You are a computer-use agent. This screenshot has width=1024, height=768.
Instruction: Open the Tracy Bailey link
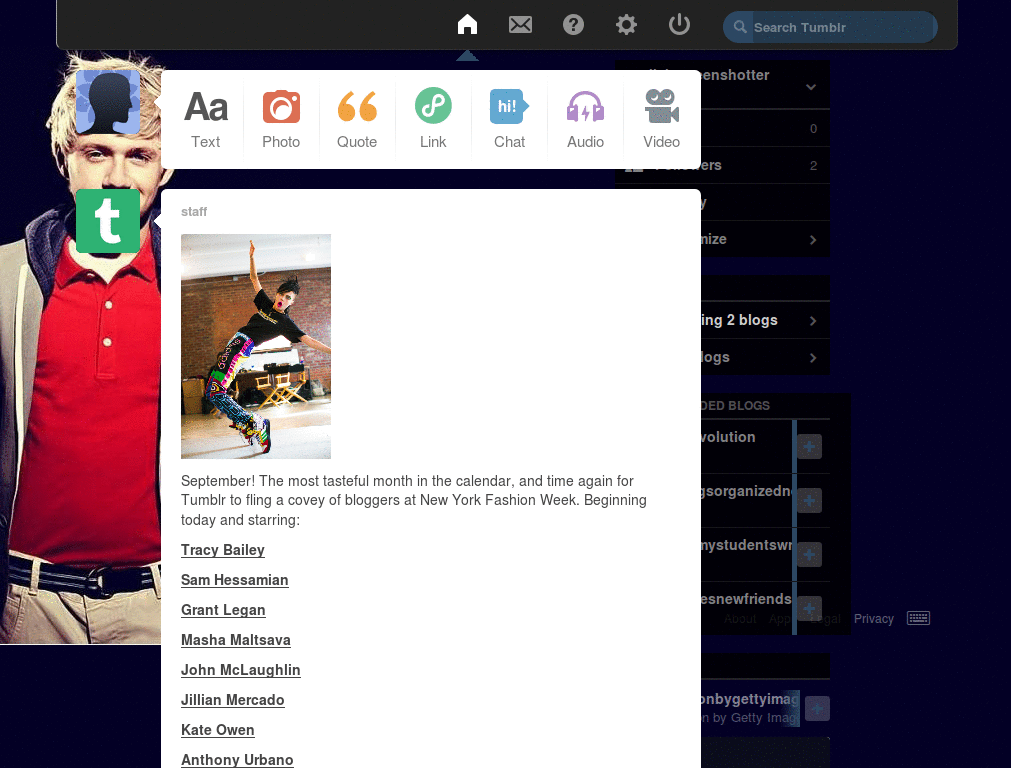click(223, 550)
